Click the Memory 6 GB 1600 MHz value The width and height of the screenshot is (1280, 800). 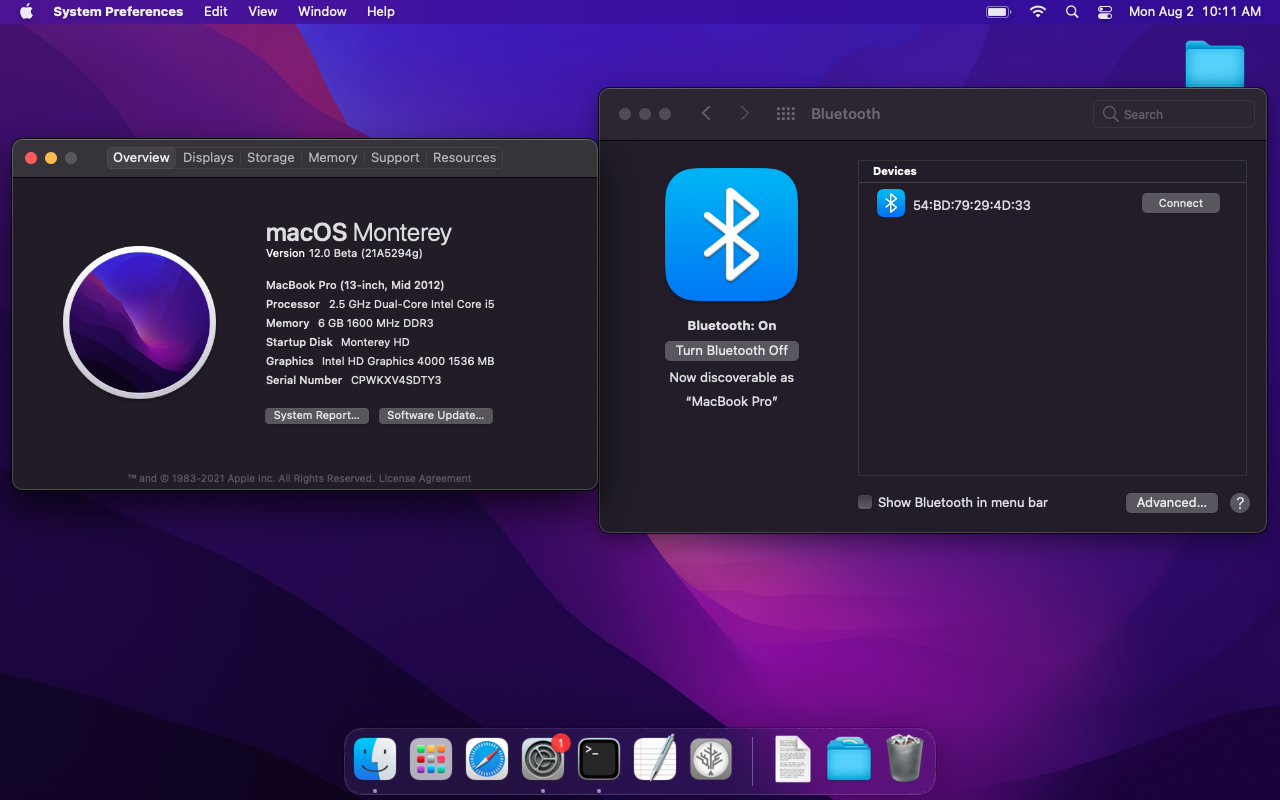pyautogui.click(x=376, y=324)
